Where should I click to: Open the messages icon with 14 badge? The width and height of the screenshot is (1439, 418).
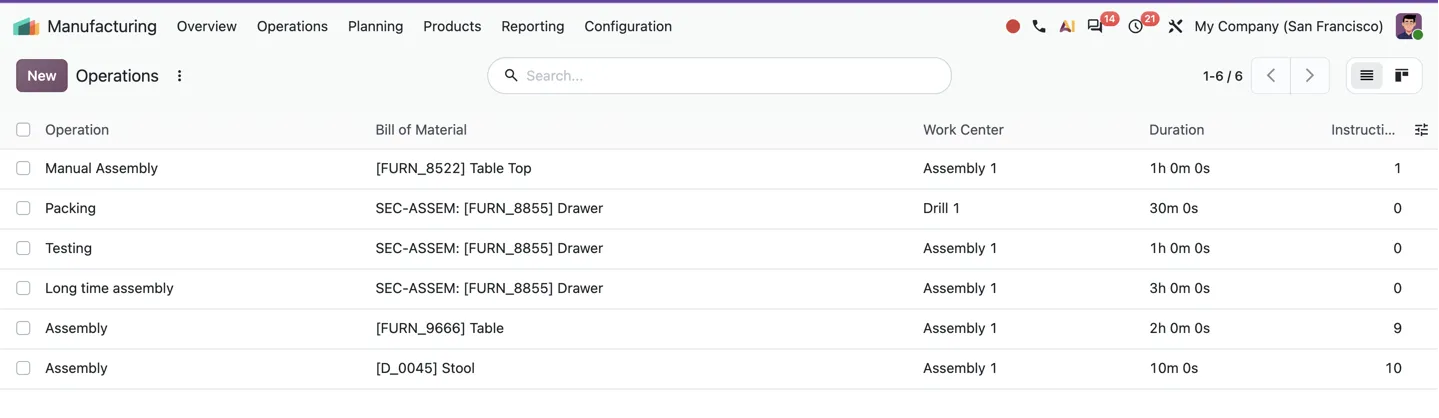point(1096,27)
